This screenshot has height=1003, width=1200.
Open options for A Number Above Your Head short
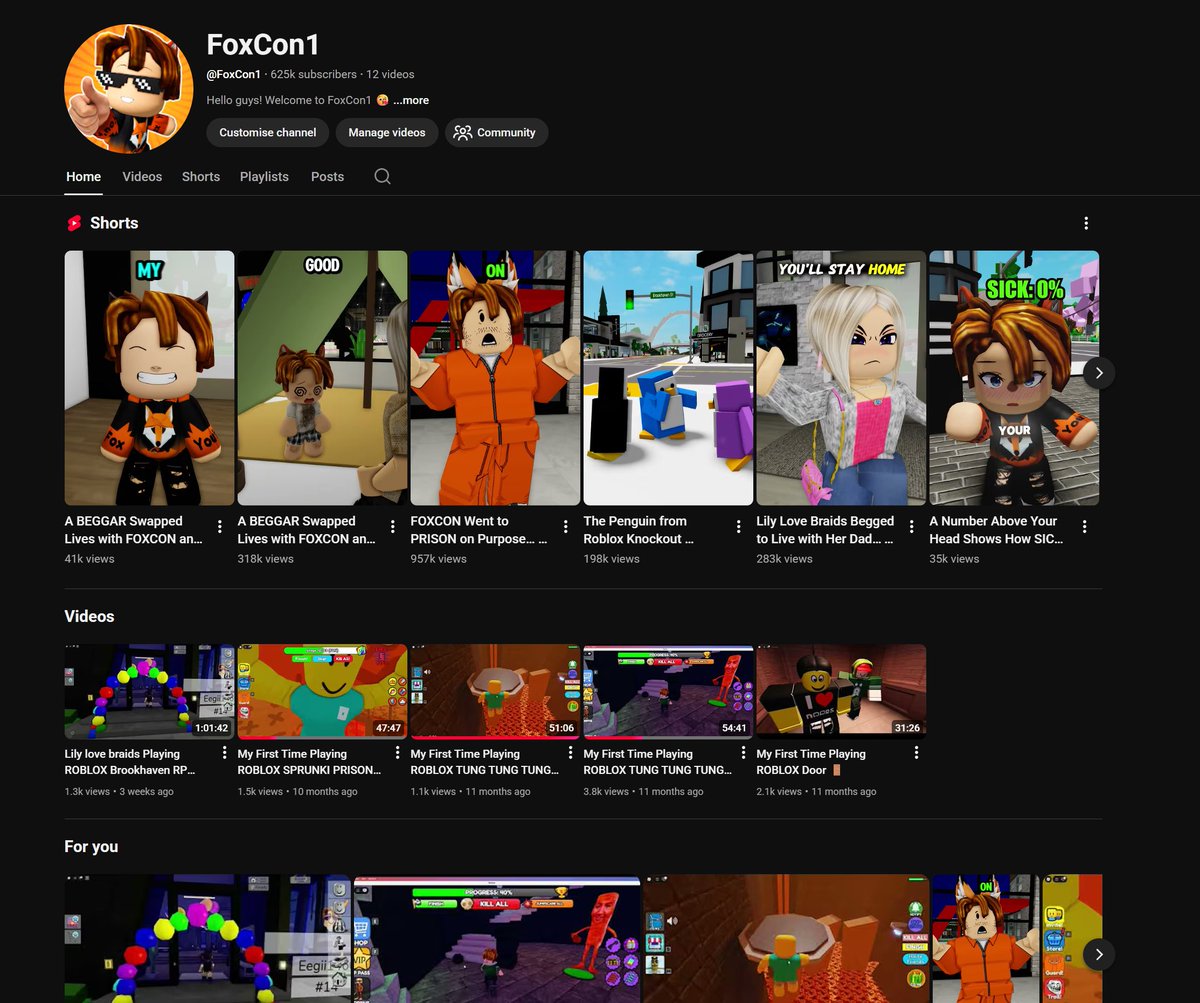click(x=1085, y=527)
